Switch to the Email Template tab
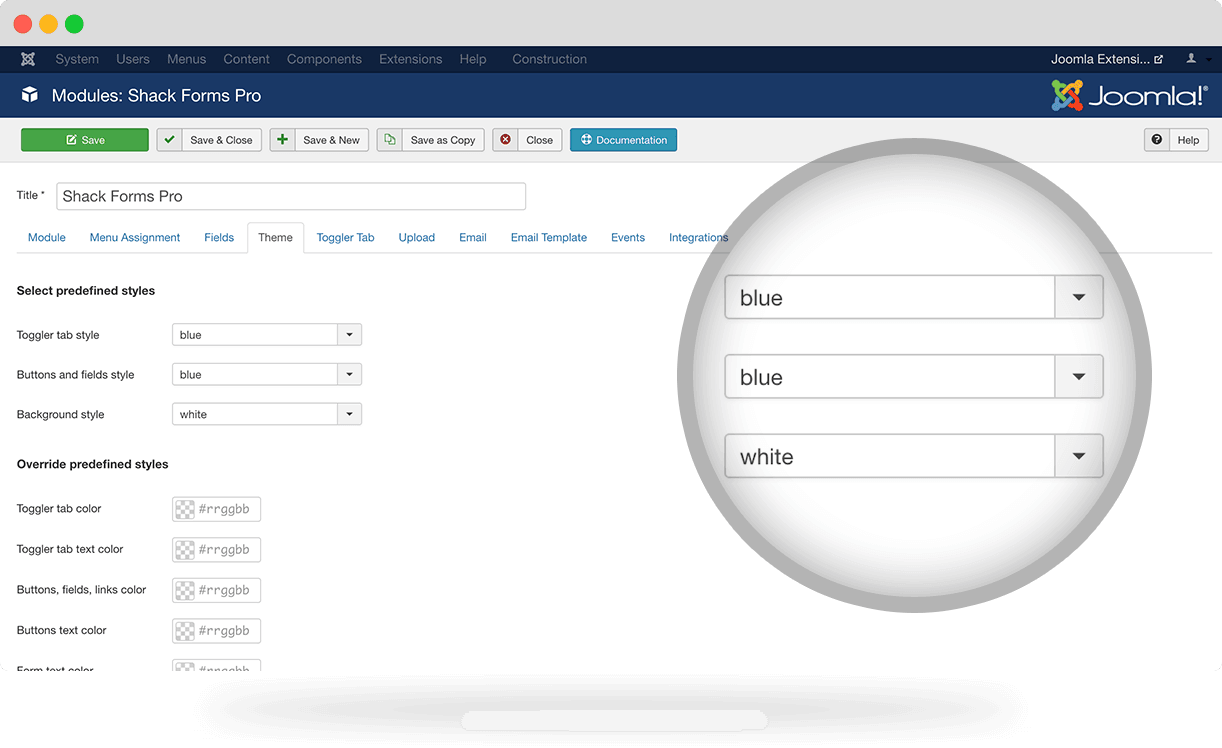Screen dimensions: 1222x748 pos(549,238)
